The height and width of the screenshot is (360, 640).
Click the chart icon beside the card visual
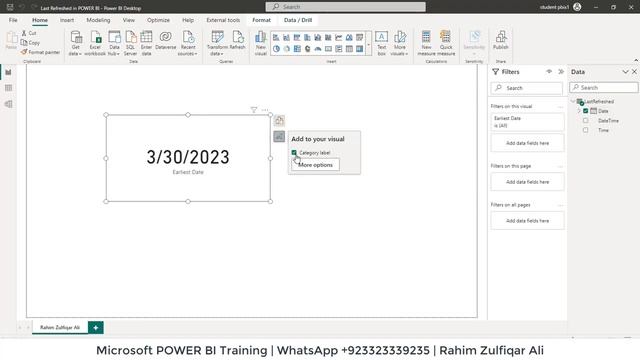coord(279,136)
